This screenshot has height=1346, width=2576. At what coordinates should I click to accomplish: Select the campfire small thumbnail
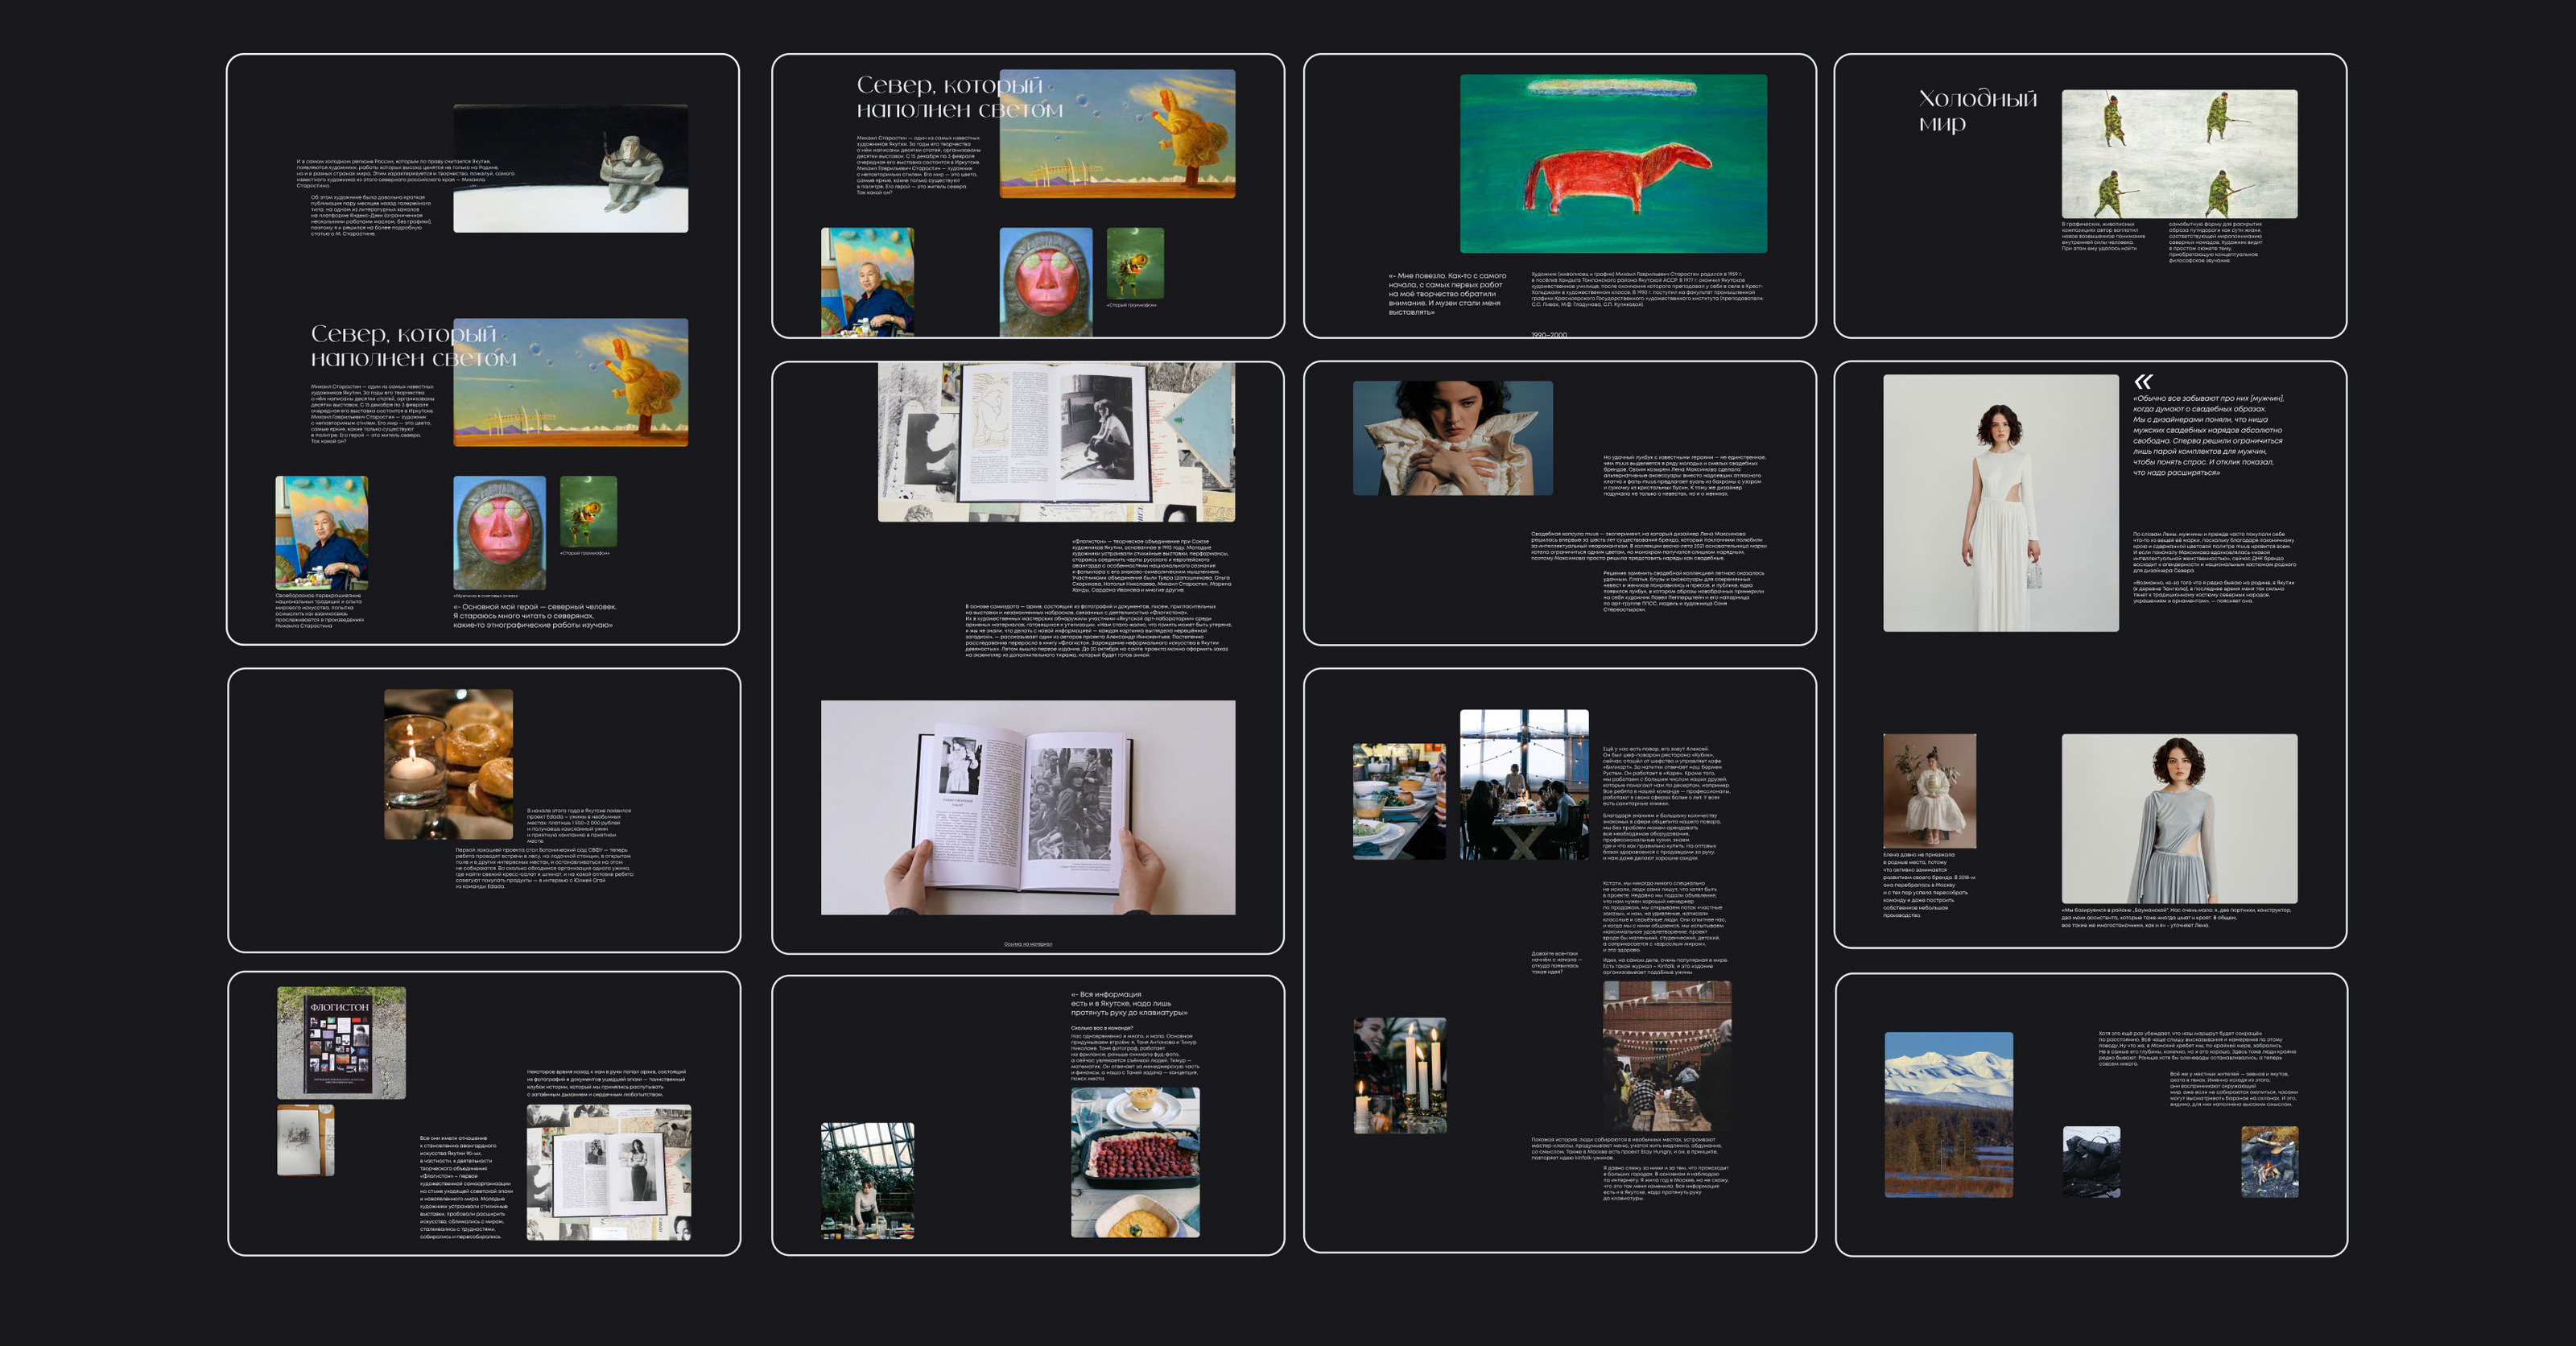click(x=2269, y=1162)
